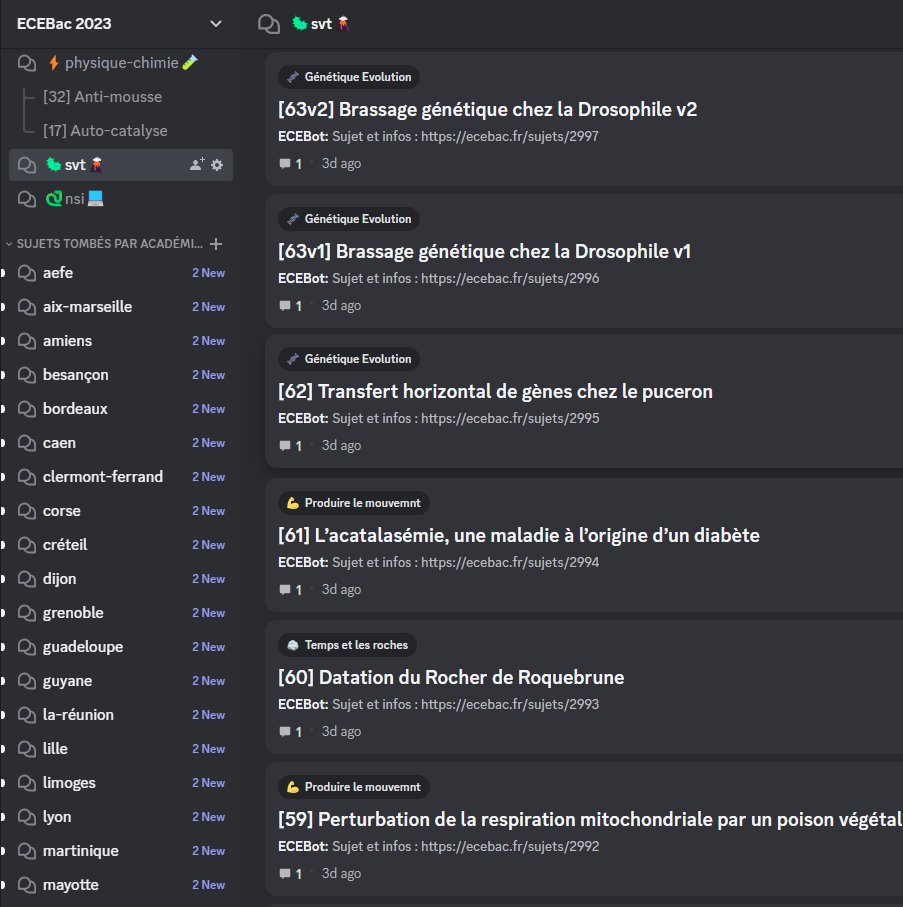Image resolution: width=903 pixels, height=907 pixels.
Task: Open the lyon channel
Action: [x=121, y=817]
